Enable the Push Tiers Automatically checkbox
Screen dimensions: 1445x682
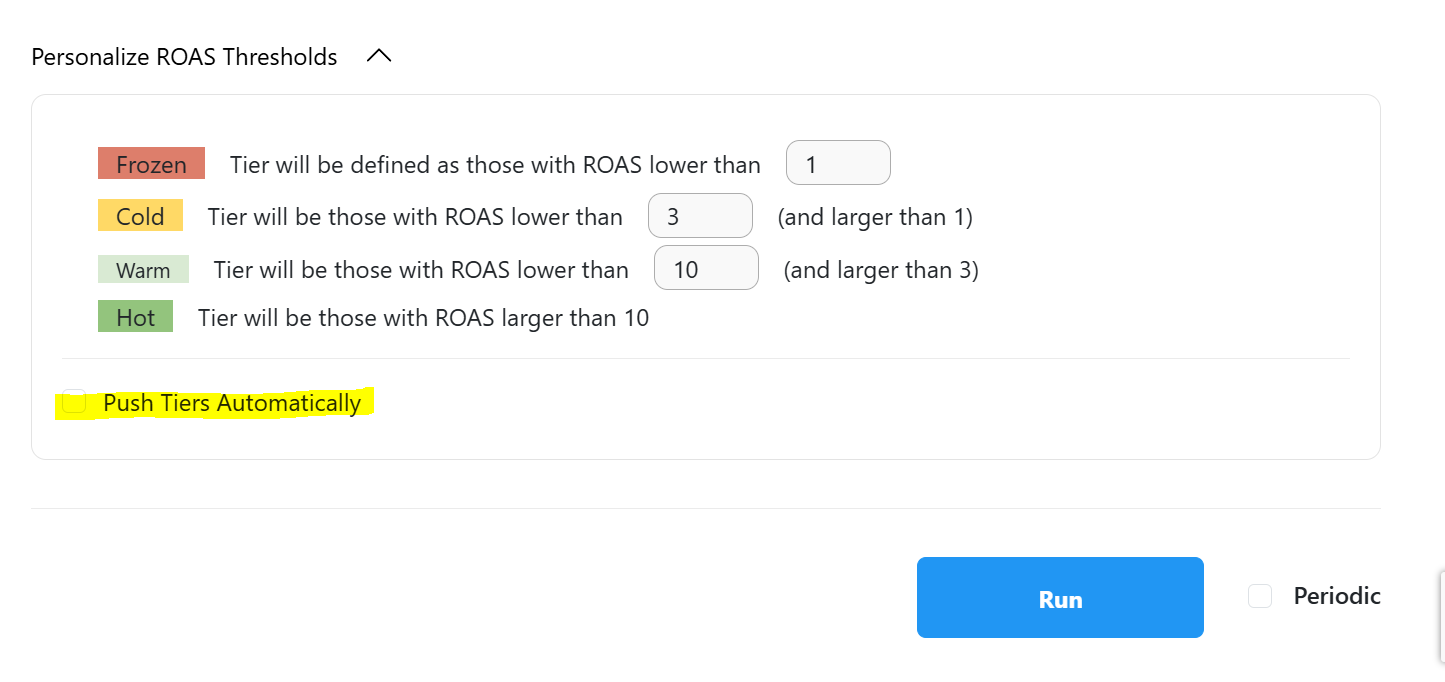pyautogui.click(x=74, y=402)
